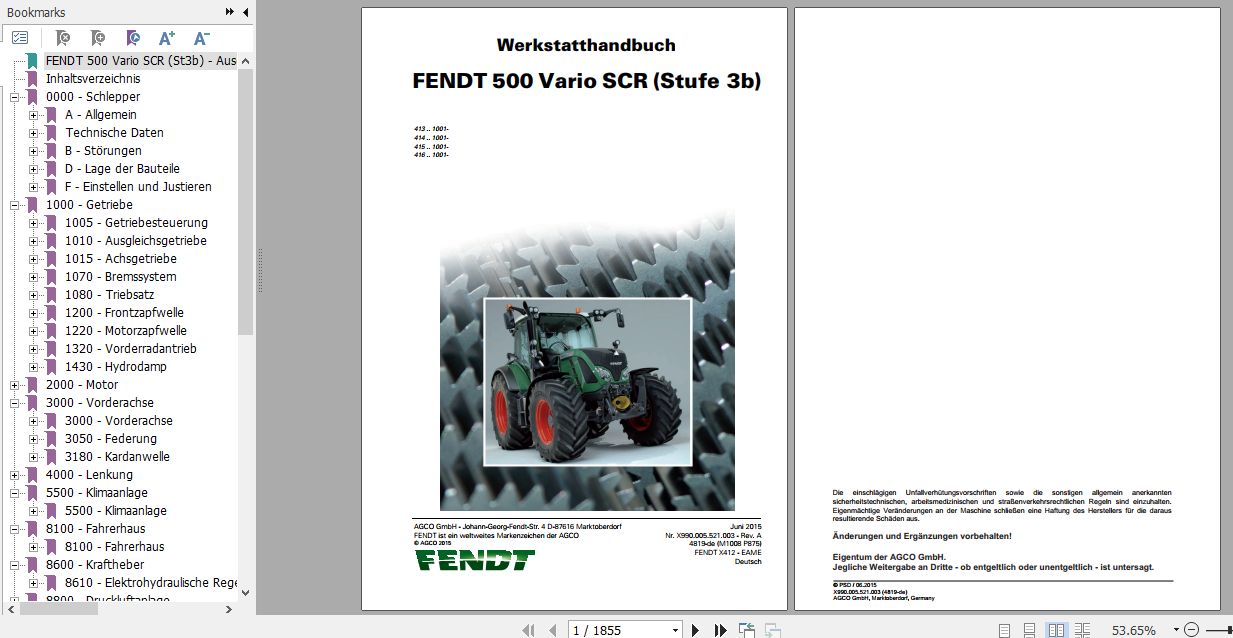Select the D - Lage der Bauteile bookmark
This screenshot has width=1233, height=638.
(122, 169)
